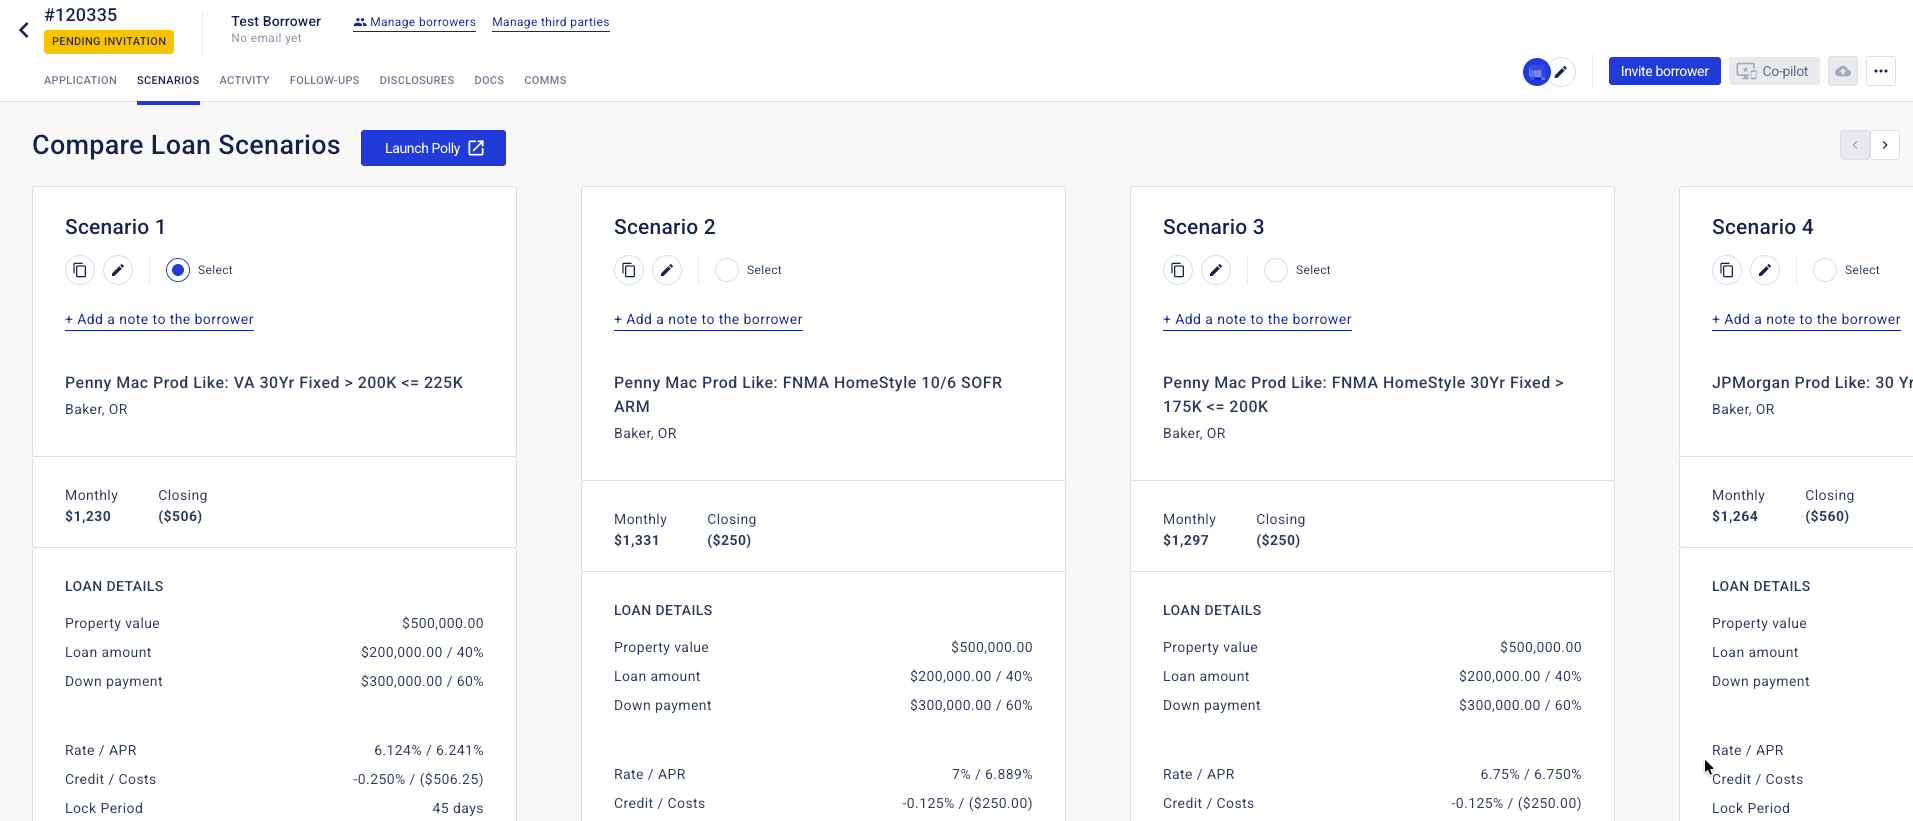The height and width of the screenshot is (821, 1913).
Task: Click the Test Borrower name
Action: pyautogui.click(x=276, y=21)
